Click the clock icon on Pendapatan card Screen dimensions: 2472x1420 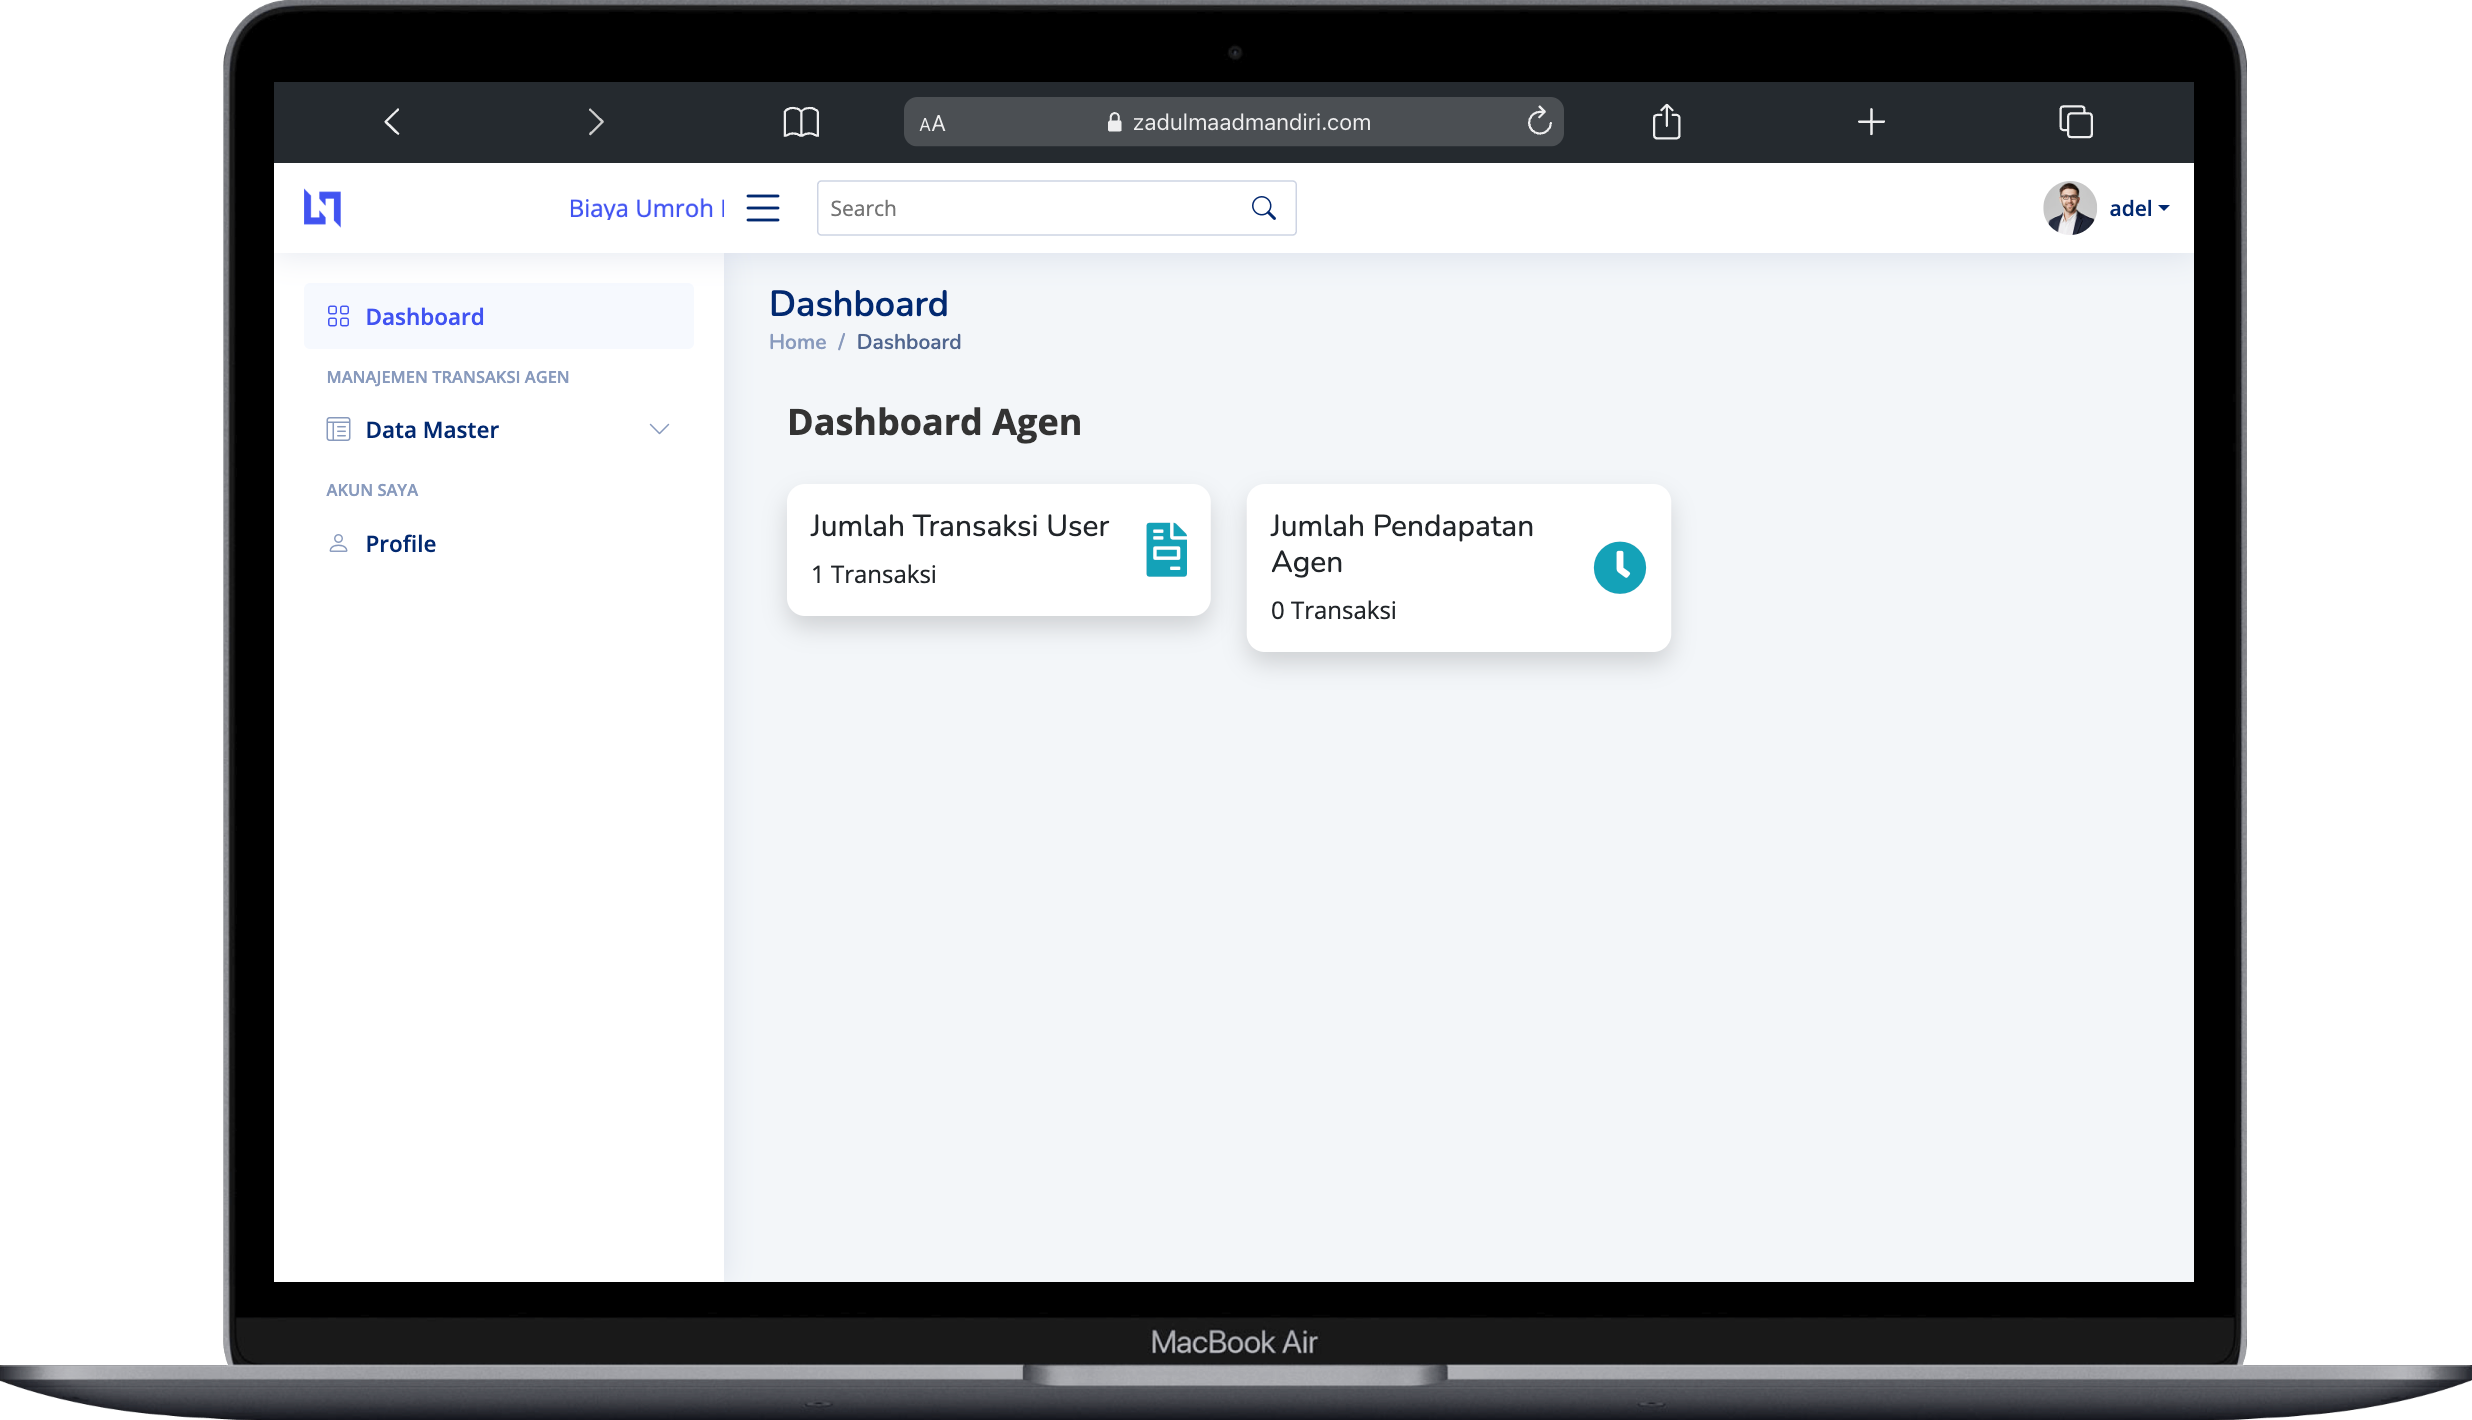point(1619,568)
